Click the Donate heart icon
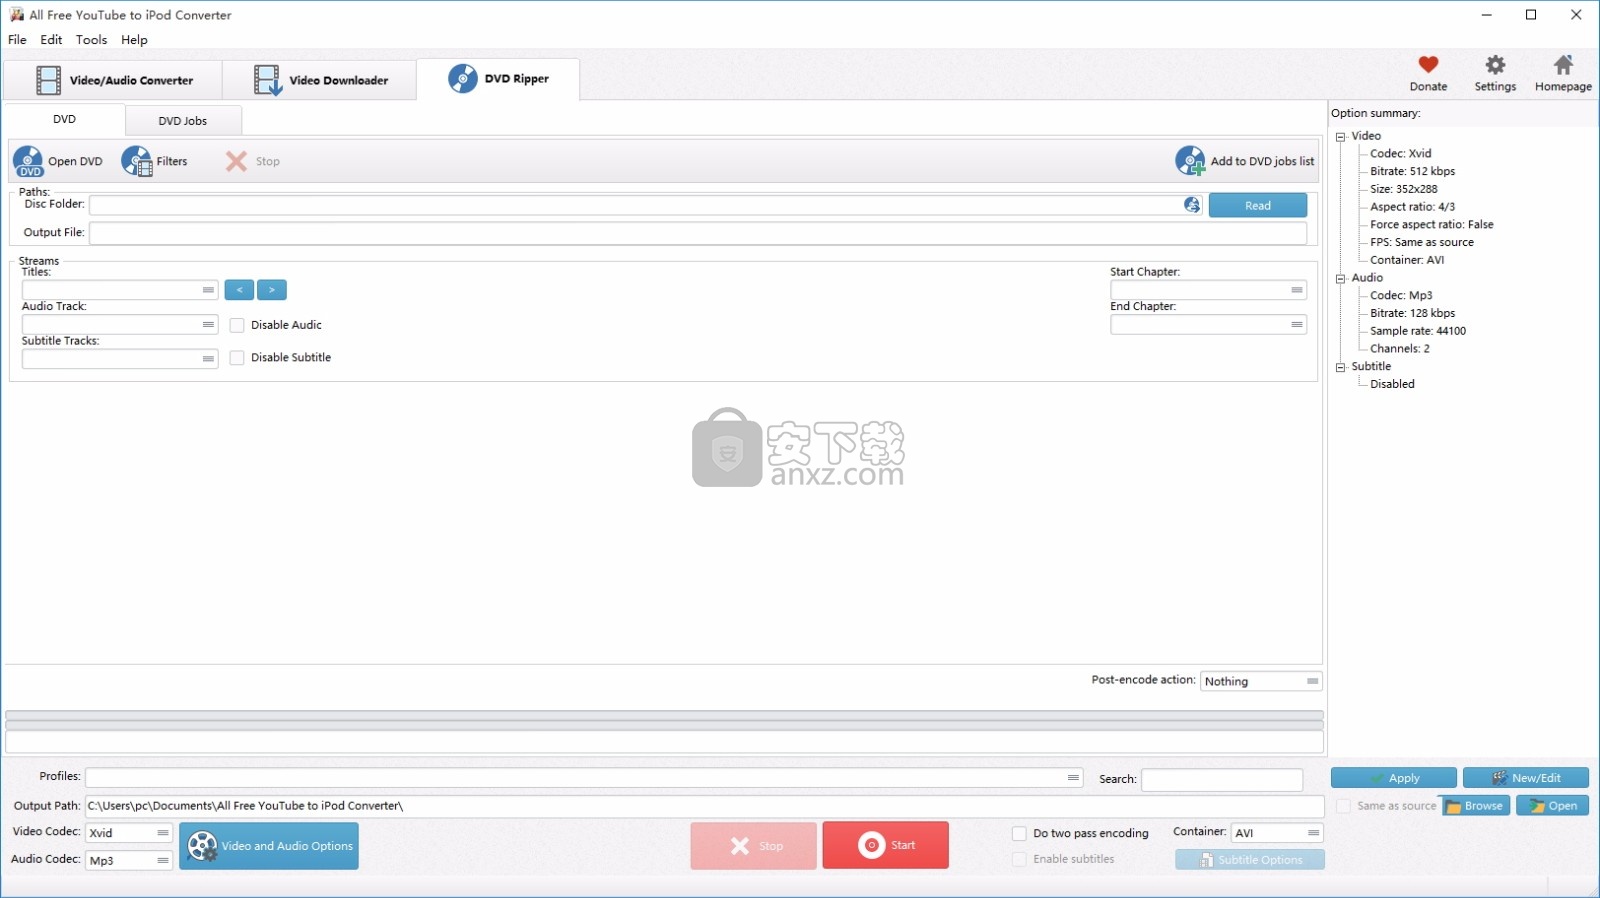Image resolution: width=1600 pixels, height=898 pixels. click(x=1428, y=65)
